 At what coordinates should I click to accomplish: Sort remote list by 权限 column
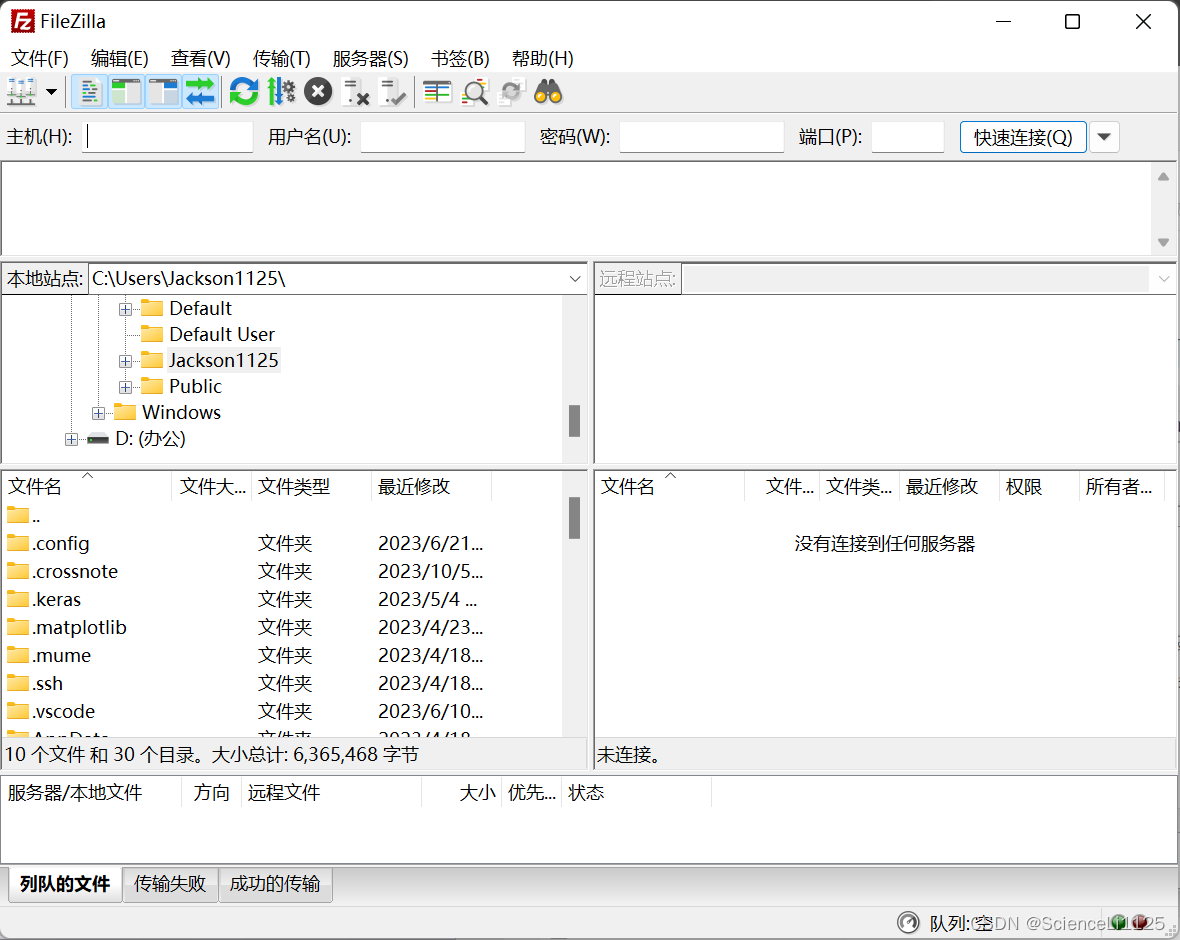[x=1039, y=486]
